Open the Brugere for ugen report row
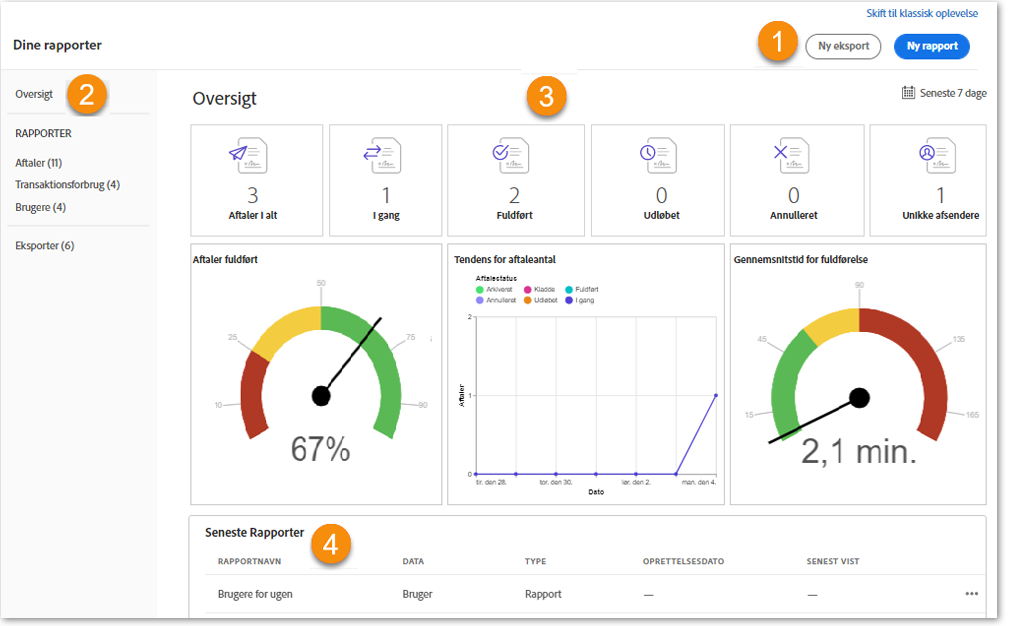1012x626 pixels. [255, 594]
